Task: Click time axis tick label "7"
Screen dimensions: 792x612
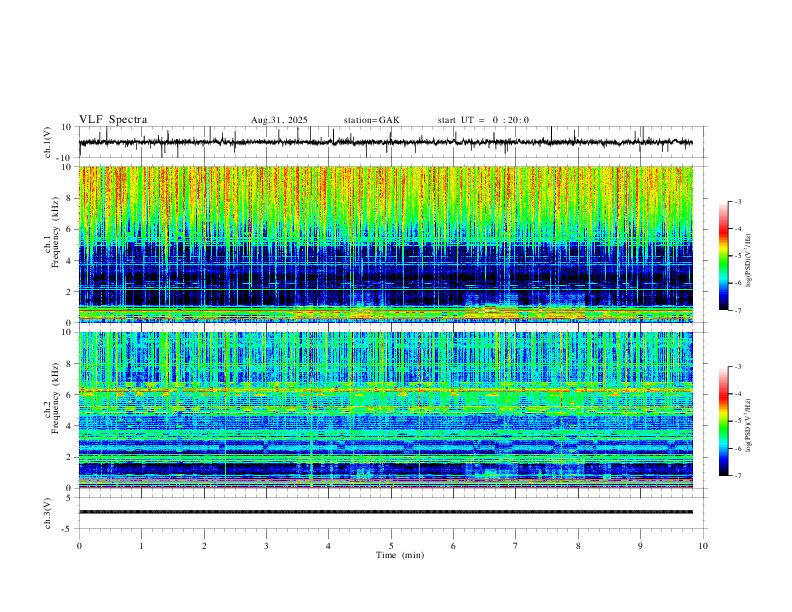Action: point(516,546)
